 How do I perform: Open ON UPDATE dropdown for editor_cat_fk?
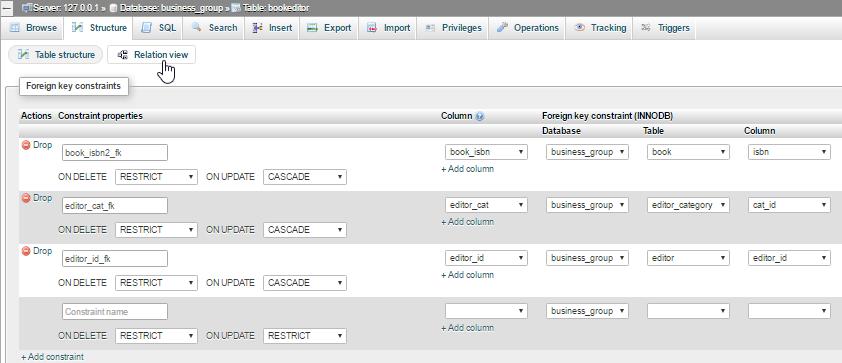304,230
